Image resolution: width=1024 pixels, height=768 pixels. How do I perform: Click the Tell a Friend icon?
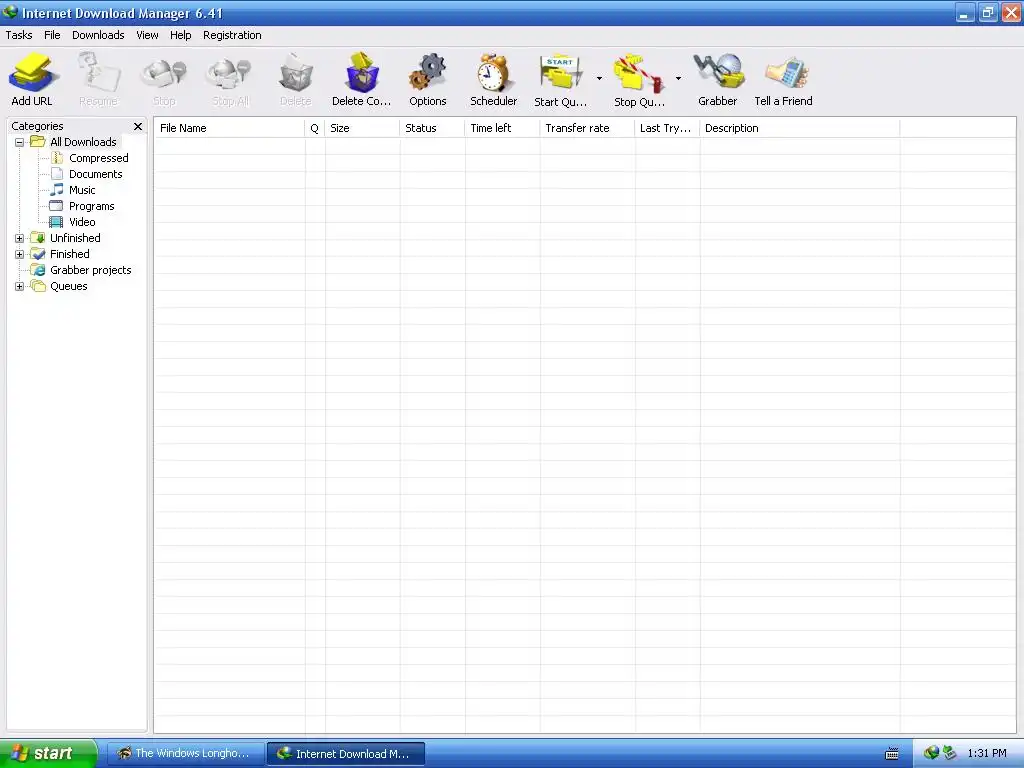point(786,73)
